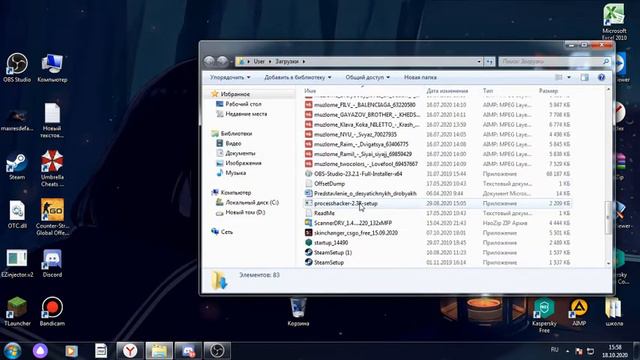
Task: Expand the address bar history dropdown
Action: point(479,62)
